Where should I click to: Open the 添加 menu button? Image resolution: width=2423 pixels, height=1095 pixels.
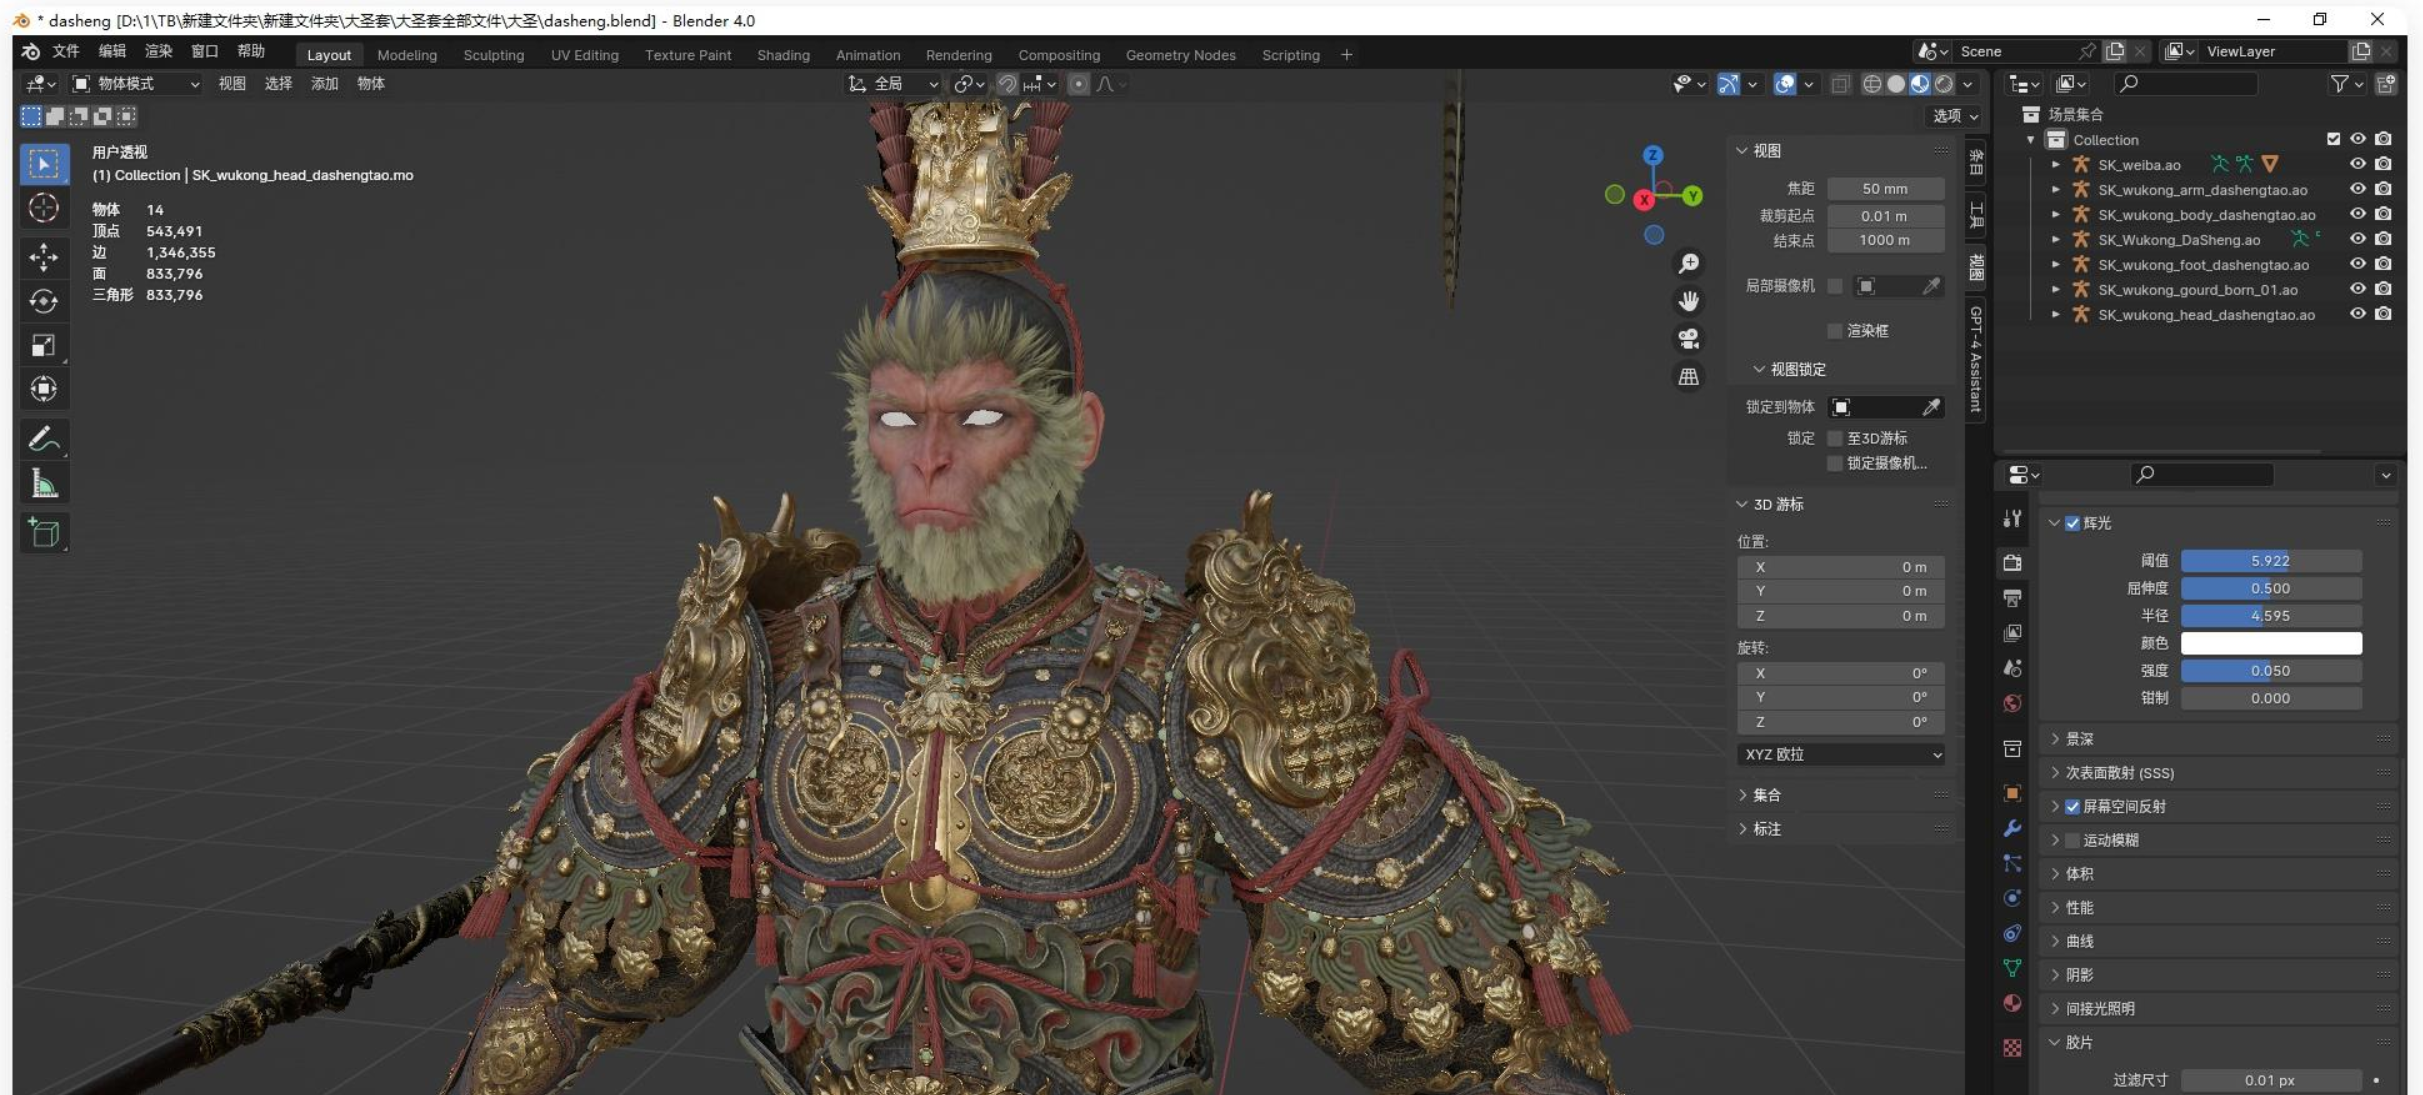(324, 84)
